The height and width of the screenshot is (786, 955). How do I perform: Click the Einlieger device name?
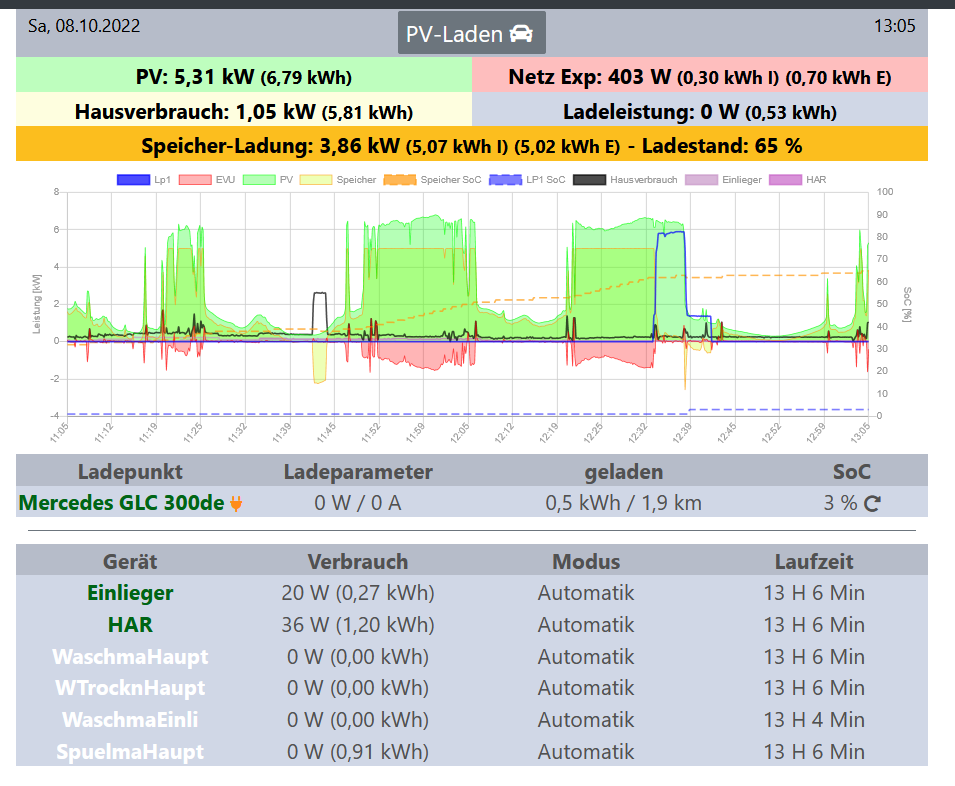point(130,593)
